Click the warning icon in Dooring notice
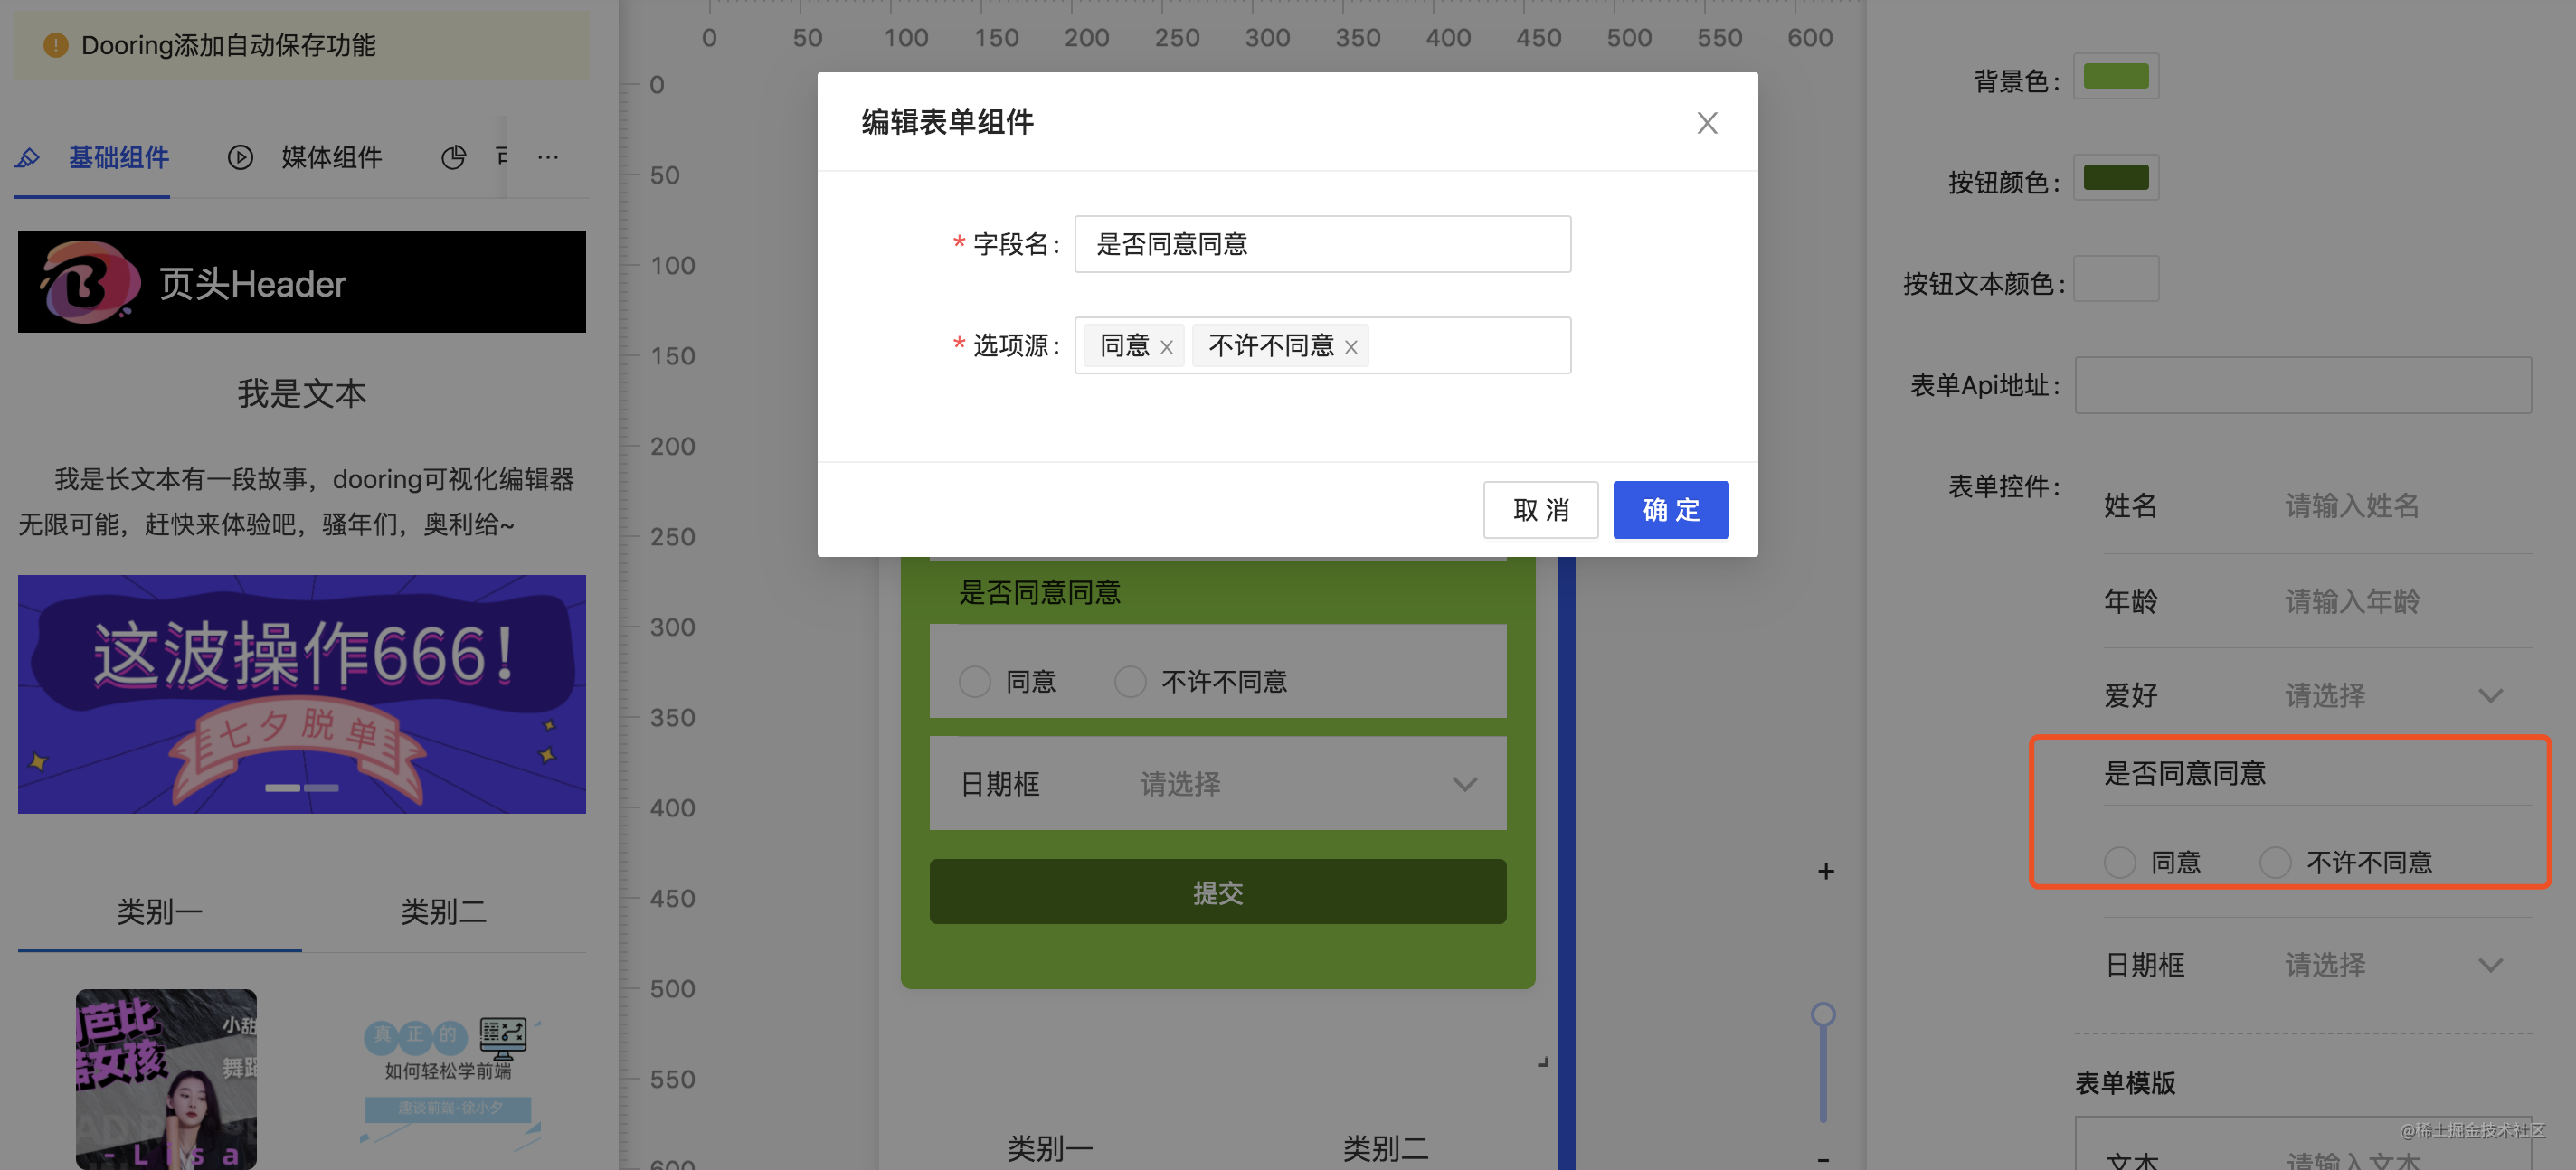2576x1170 pixels. (56, 45)
